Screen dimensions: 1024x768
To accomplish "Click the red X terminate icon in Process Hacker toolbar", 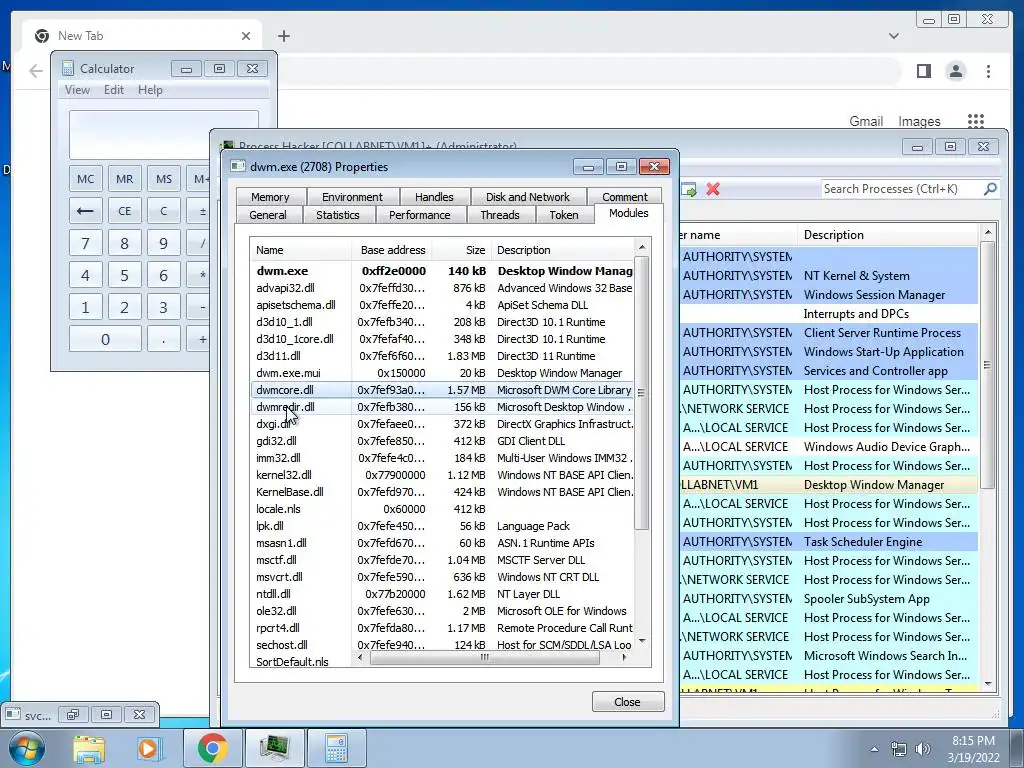I will 712,189.
